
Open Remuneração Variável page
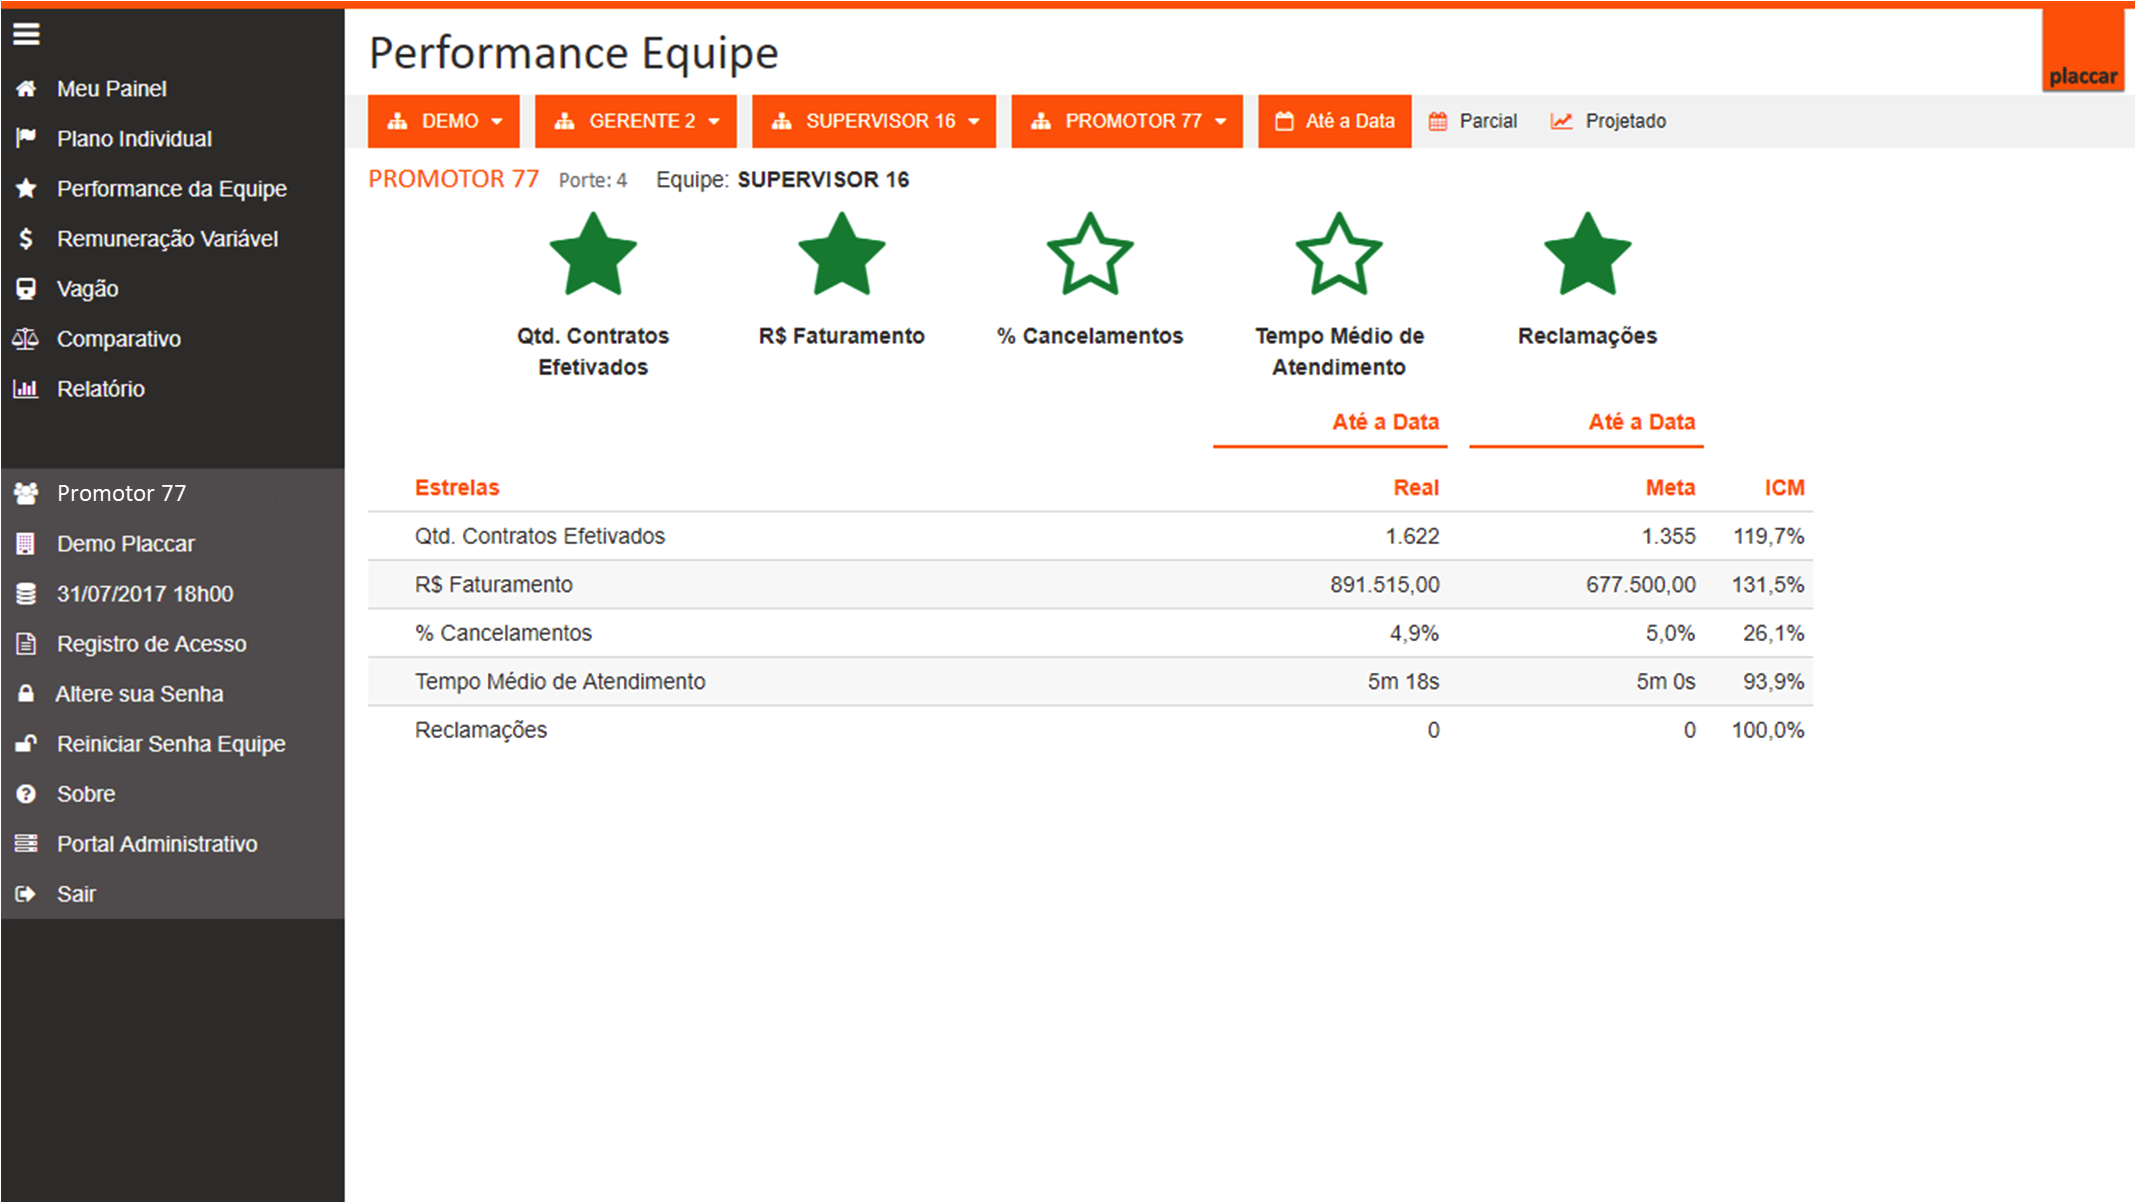[167, 239]
